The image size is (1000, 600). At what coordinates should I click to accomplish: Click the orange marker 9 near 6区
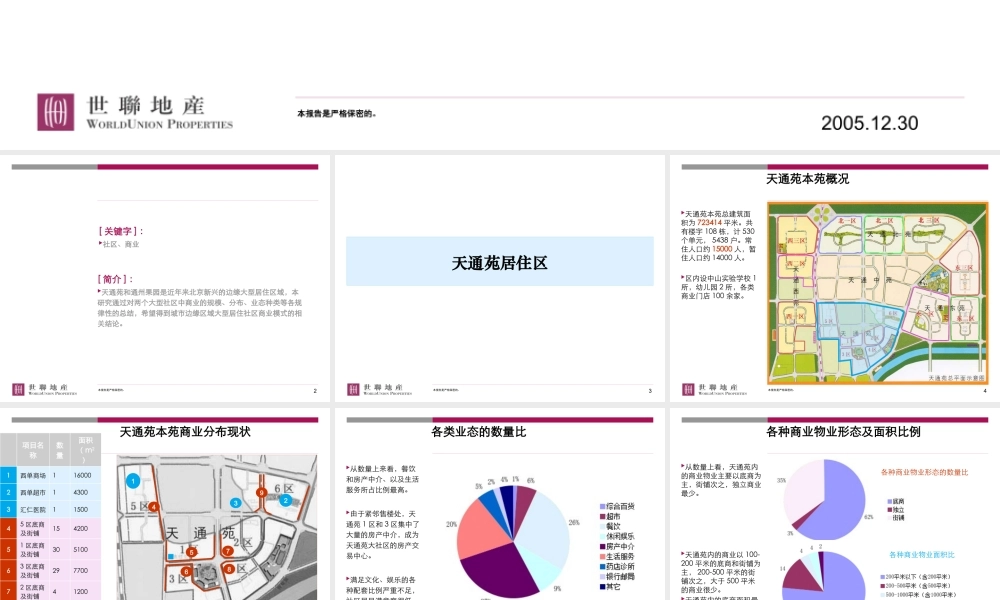261,492
